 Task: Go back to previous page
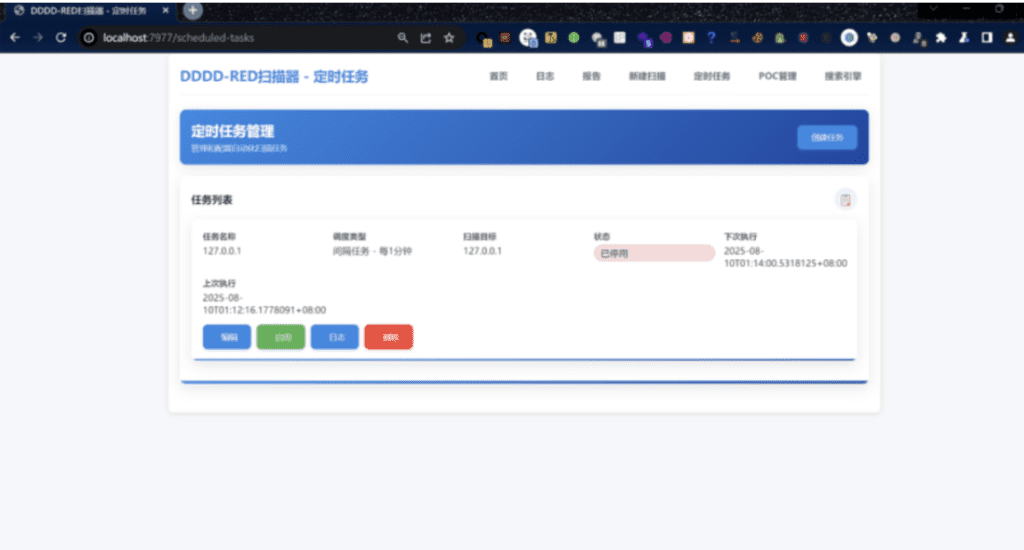pos(14,38)
